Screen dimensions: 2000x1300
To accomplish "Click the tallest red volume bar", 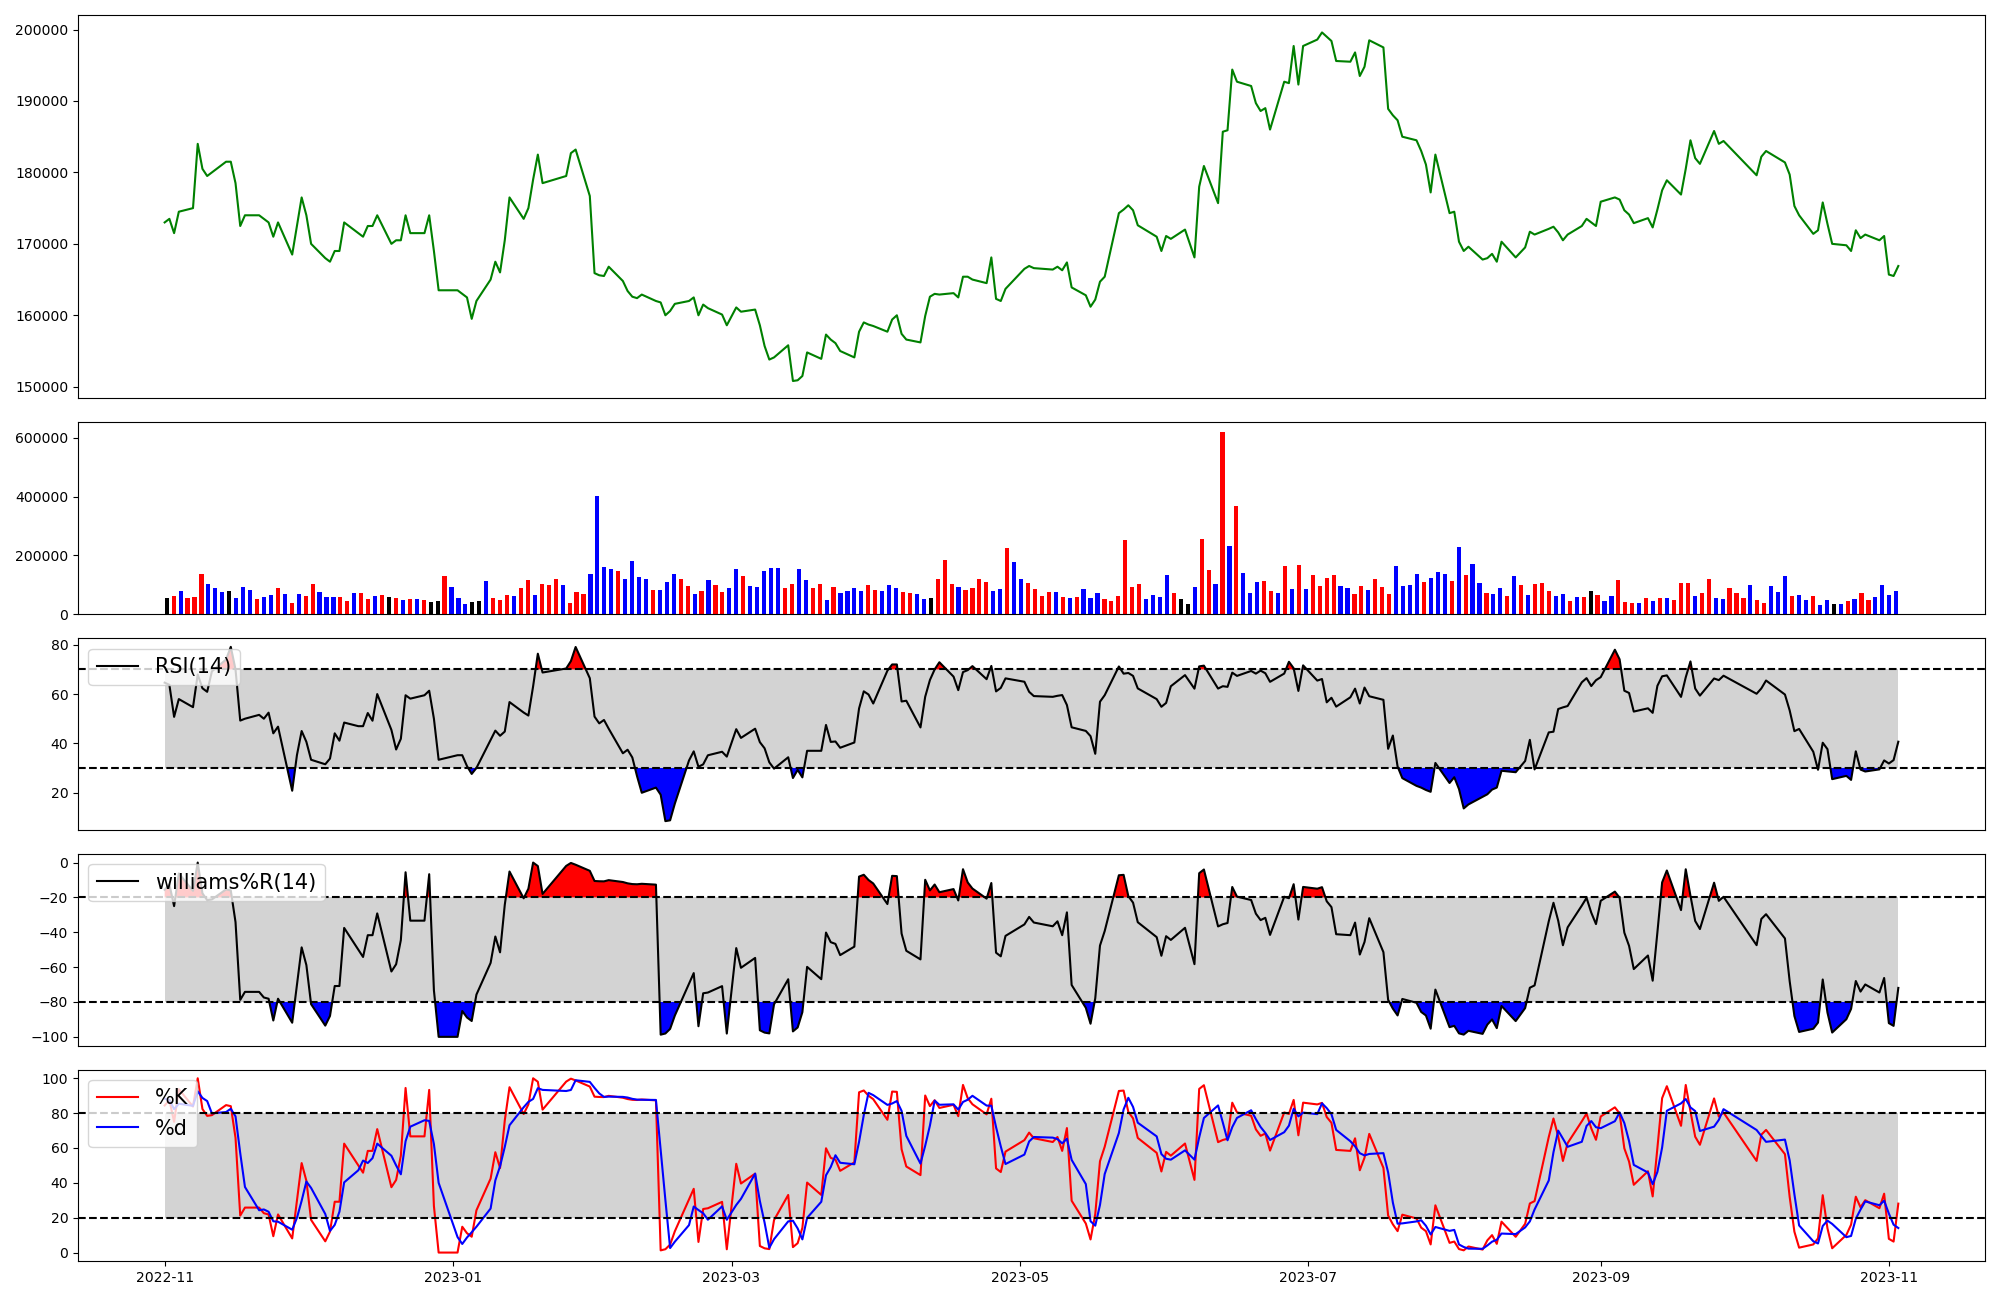I will [1222, 523].
